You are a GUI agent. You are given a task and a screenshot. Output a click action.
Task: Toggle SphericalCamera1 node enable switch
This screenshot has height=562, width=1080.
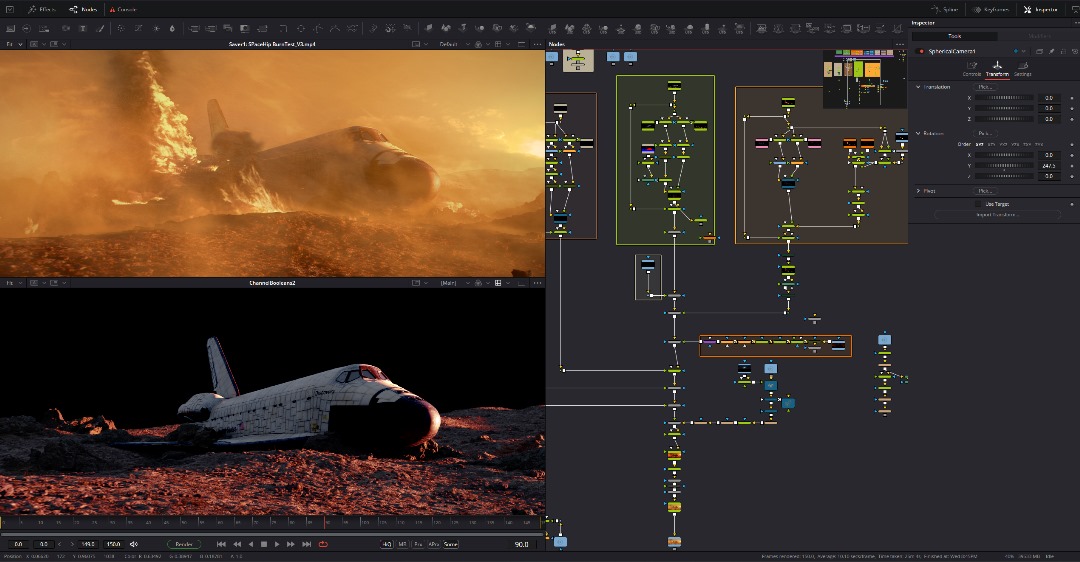920,51
